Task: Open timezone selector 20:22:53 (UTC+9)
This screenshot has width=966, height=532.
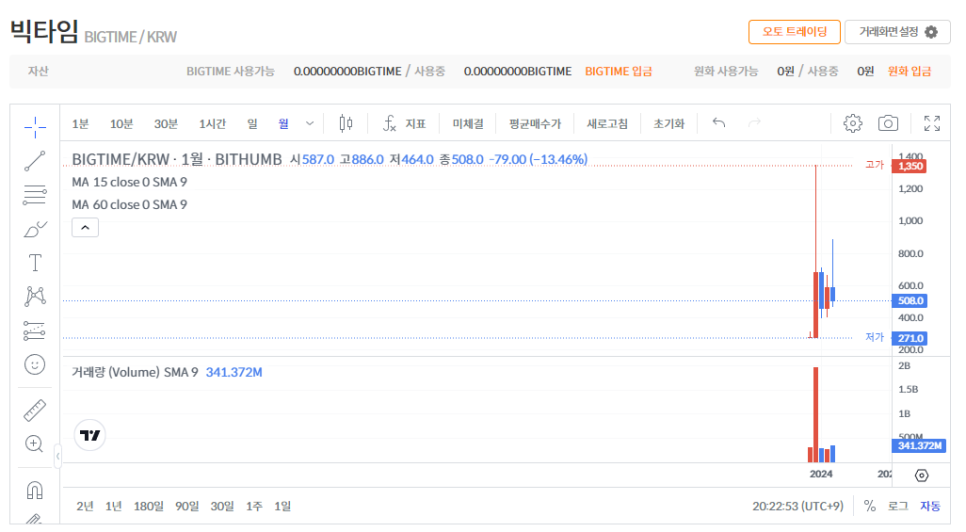Action: (798, 506)
